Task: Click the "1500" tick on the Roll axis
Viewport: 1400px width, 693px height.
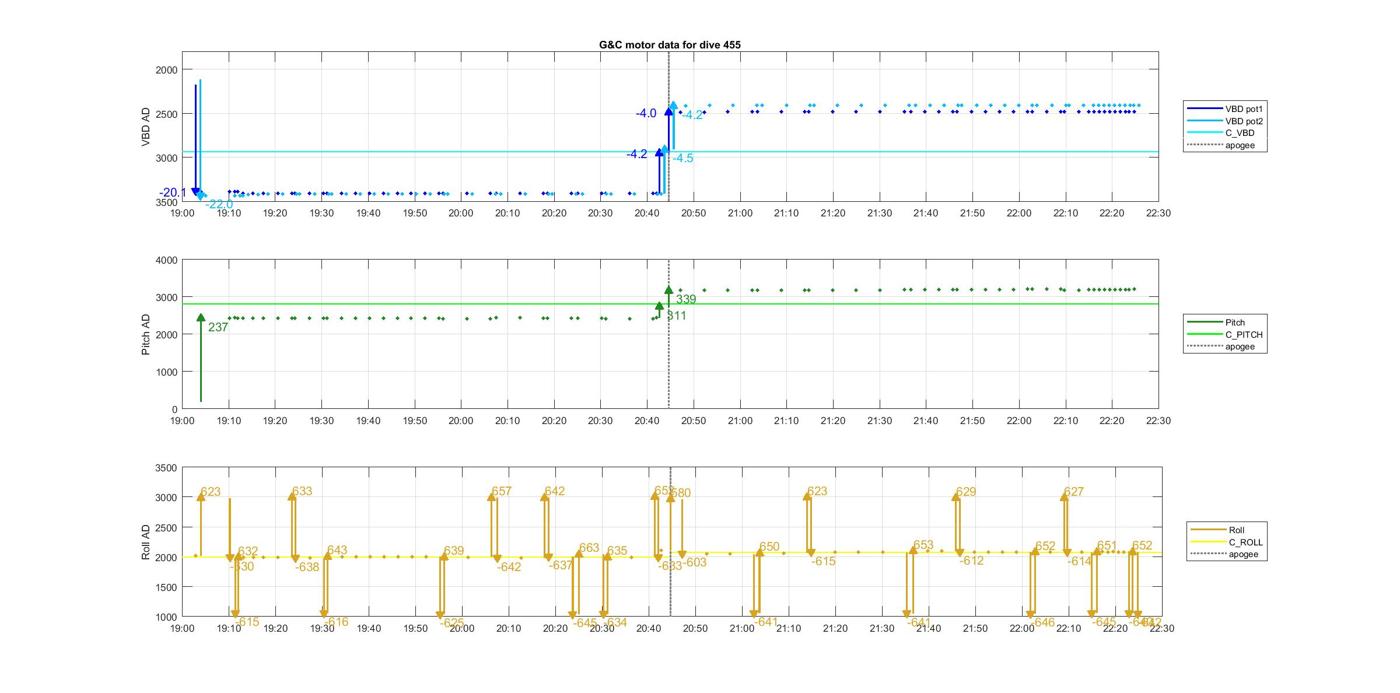Action: pyautogui.click(x=166, y=587)
